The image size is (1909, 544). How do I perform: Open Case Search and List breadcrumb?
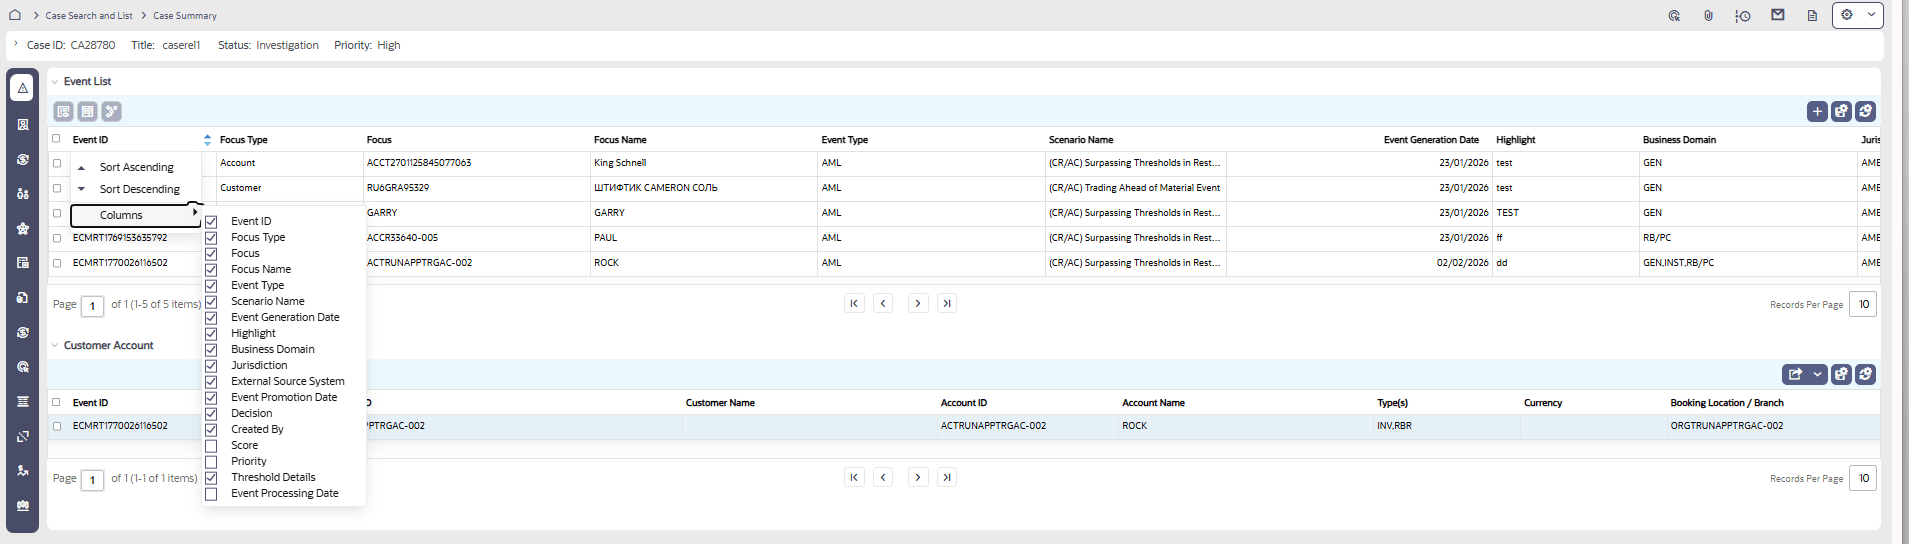click(89, 16)
